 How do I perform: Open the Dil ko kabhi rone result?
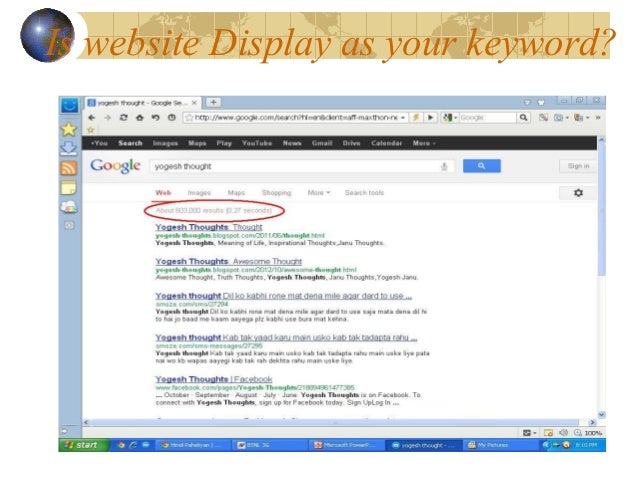coord(284,296)
